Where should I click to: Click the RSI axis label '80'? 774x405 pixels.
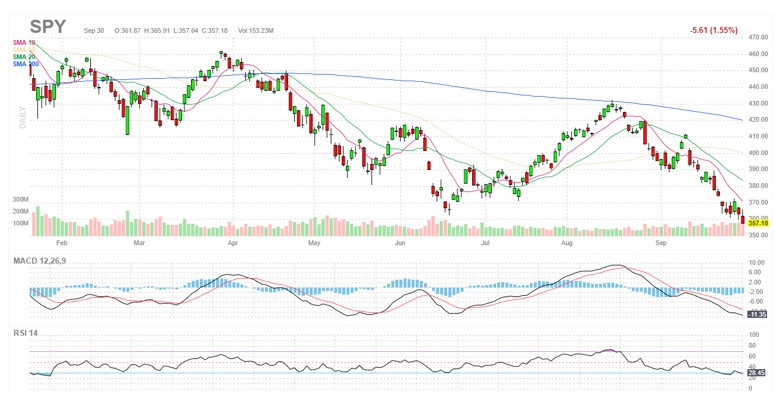(x=752, y=346)
